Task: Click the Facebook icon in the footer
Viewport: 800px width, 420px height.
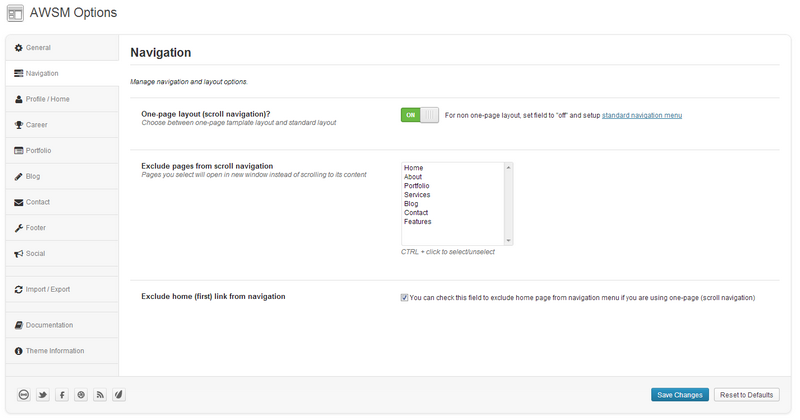Action: 62,395
